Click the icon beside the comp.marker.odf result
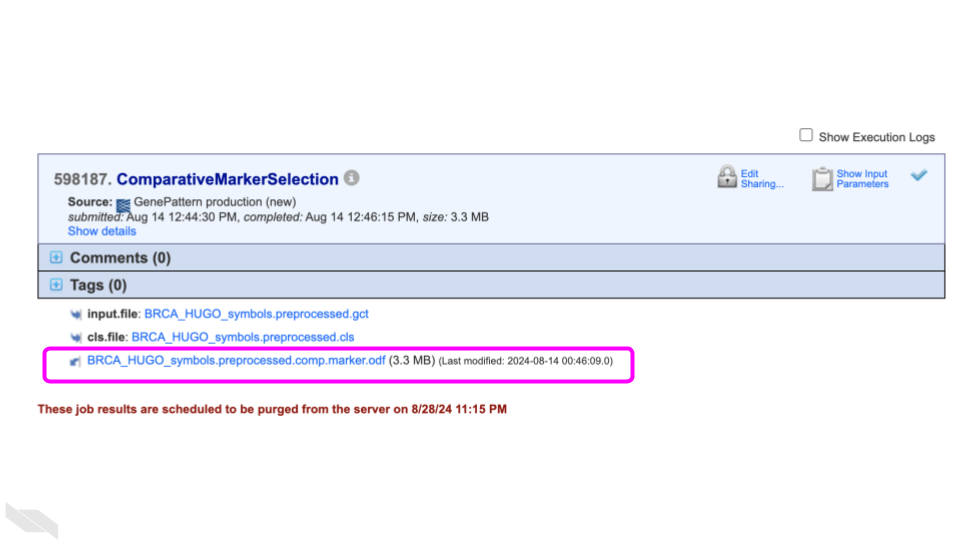 point(75,361)
